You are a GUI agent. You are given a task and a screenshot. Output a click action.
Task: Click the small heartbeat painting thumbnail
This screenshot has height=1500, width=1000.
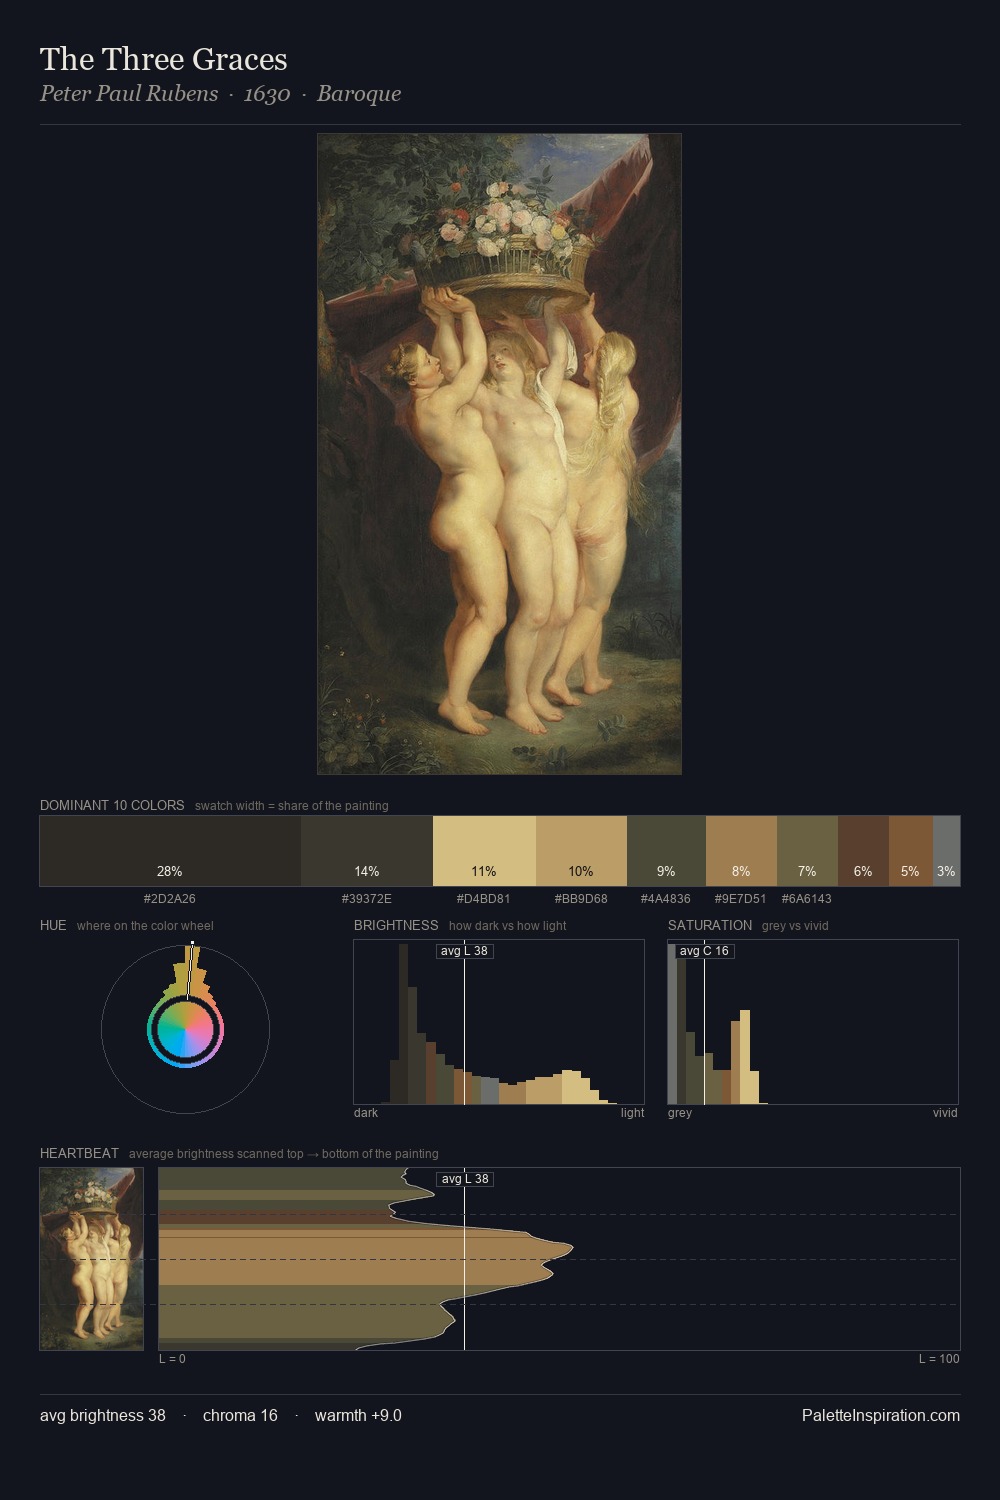click(91, 1259)
